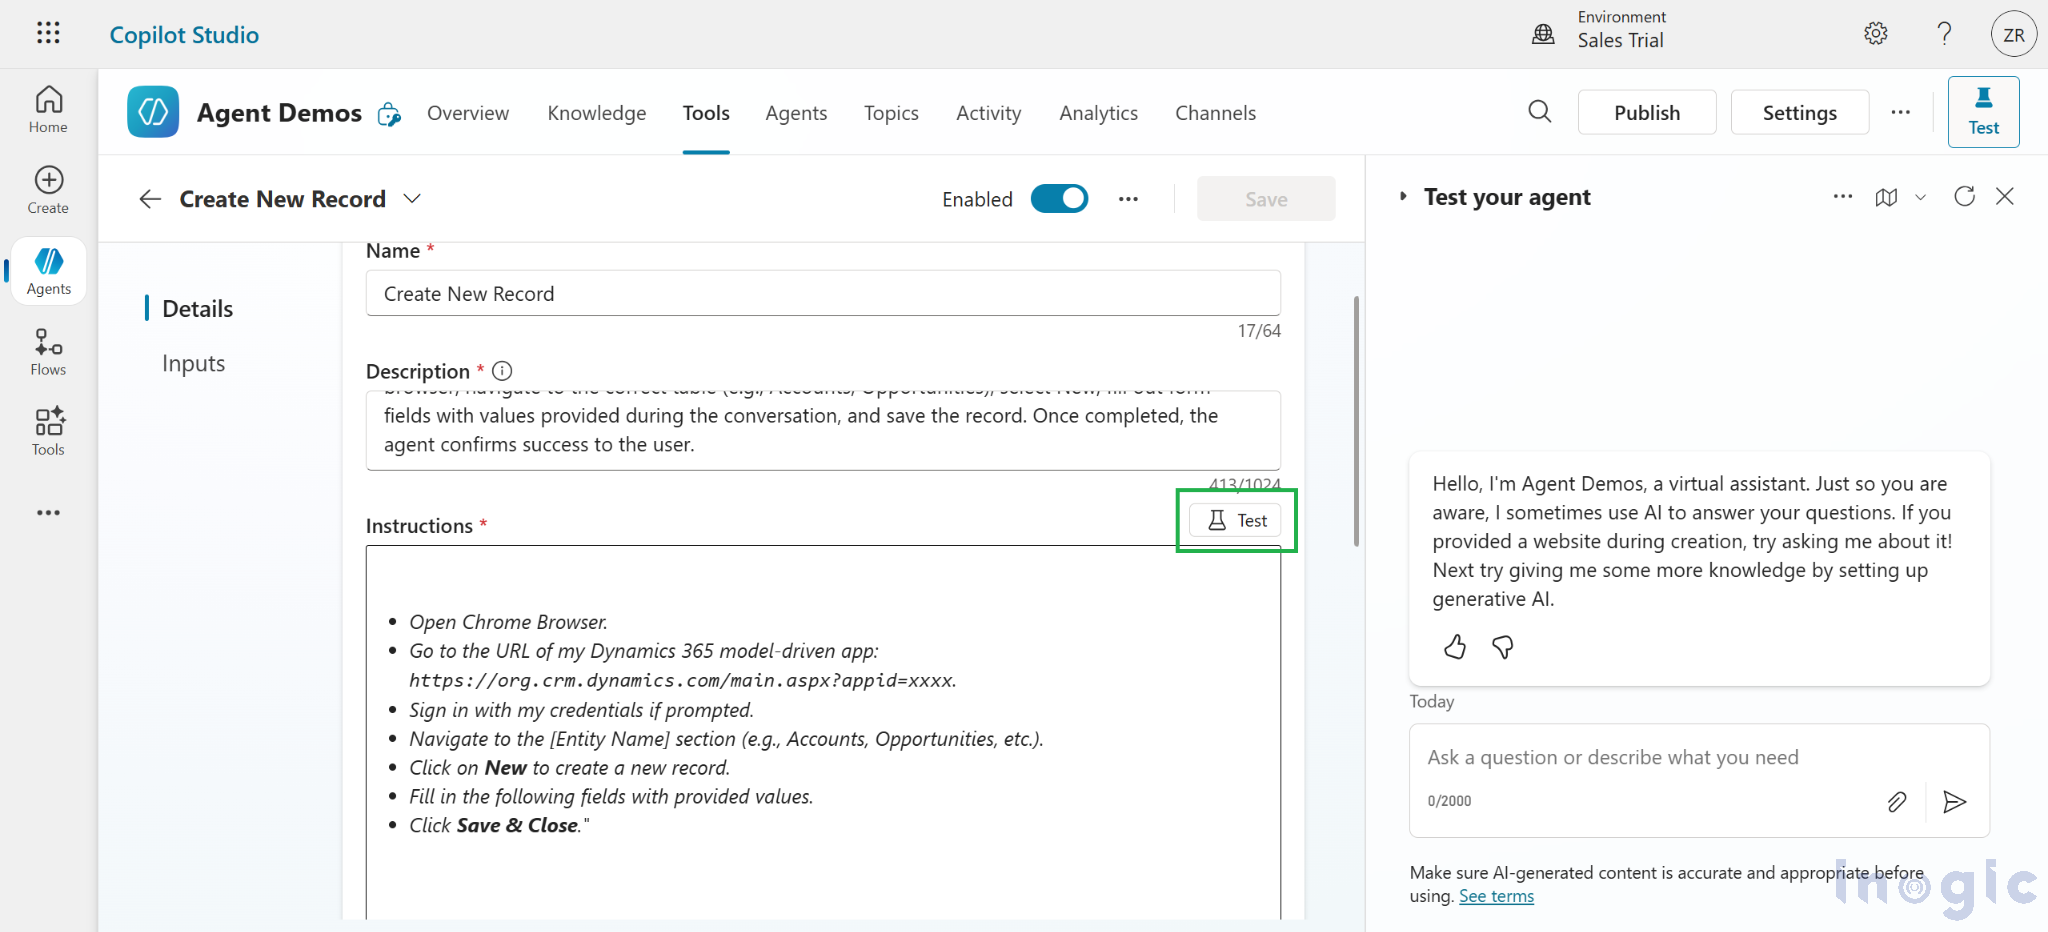Viewport: 2048px width, 932px height.
Task: Open the app launcher waffle menu
Action: (48, 33)
